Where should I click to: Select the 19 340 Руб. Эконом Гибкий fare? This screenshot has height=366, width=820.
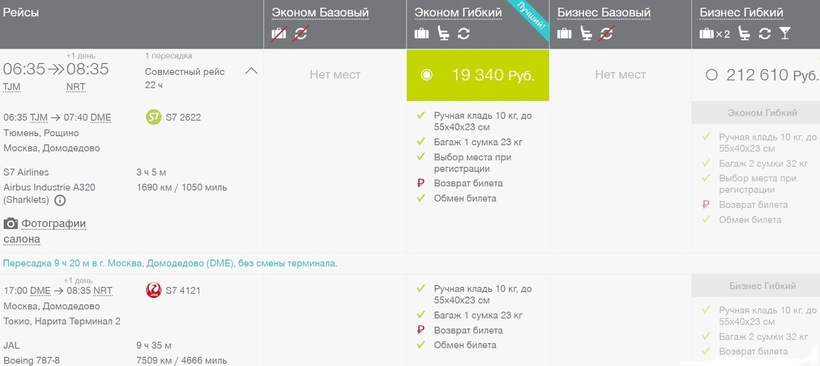(x=478, y=75)
